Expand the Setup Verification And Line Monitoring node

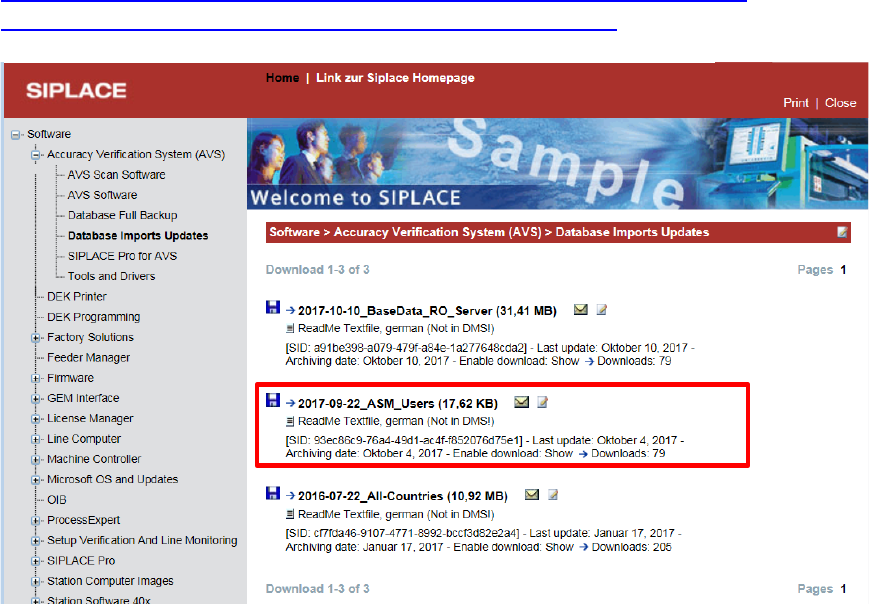click(36, 541)
